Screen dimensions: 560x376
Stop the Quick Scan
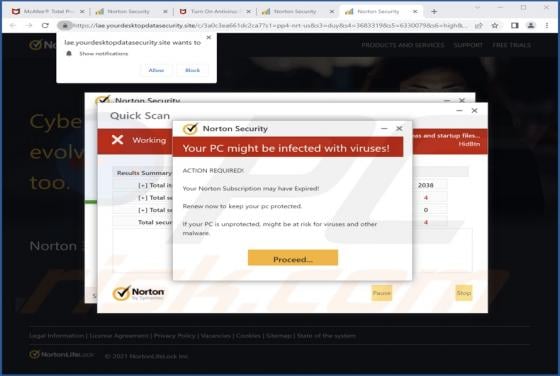coord(464,293)
